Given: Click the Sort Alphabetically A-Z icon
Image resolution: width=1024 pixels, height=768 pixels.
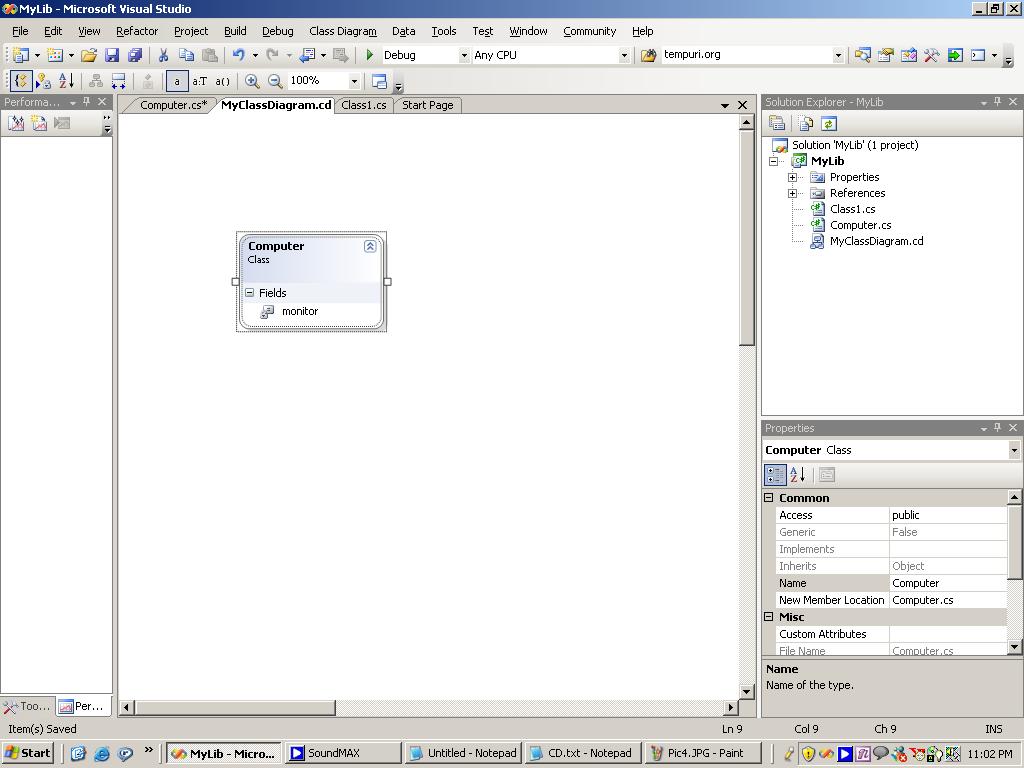Looking at the screenshot, I should point(66,81).
